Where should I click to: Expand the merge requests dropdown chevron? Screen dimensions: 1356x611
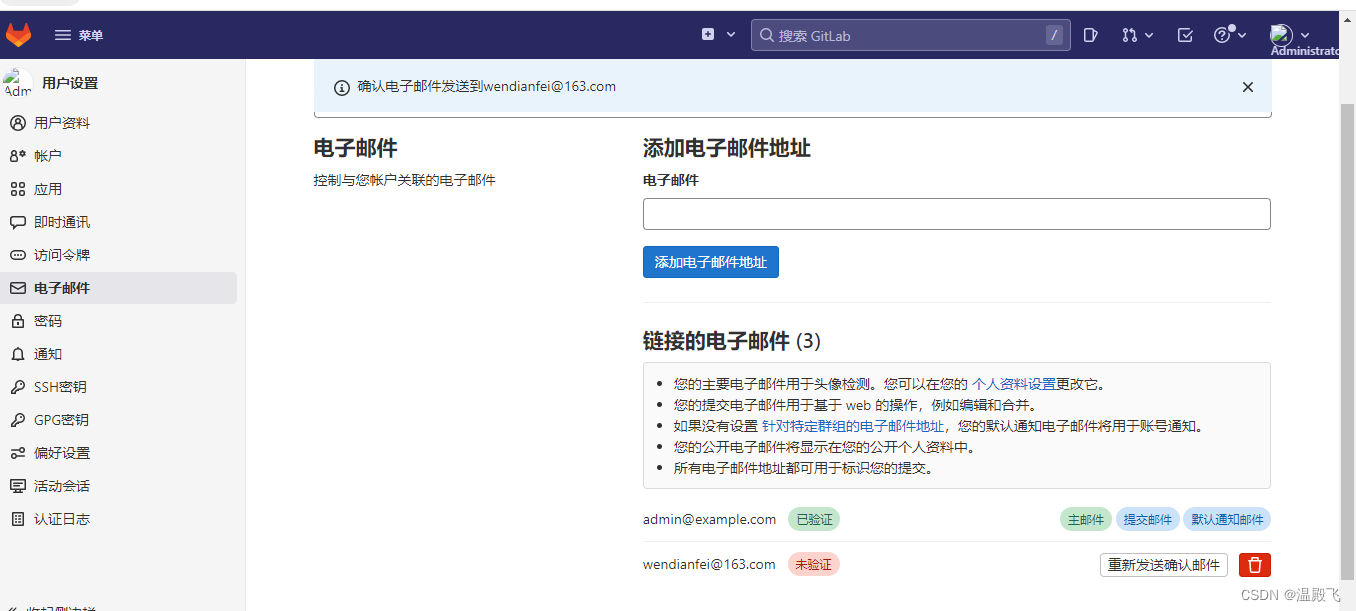[x=1149, y=35]
